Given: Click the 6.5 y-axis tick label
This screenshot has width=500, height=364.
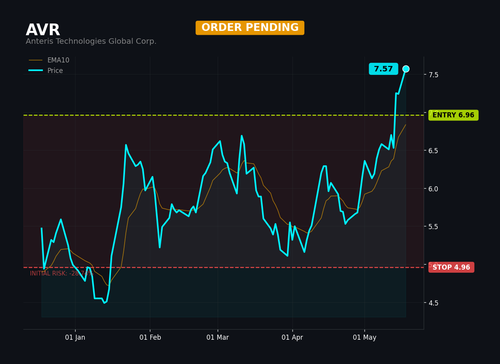Looking at the screenshot, I should click(433, 151).
